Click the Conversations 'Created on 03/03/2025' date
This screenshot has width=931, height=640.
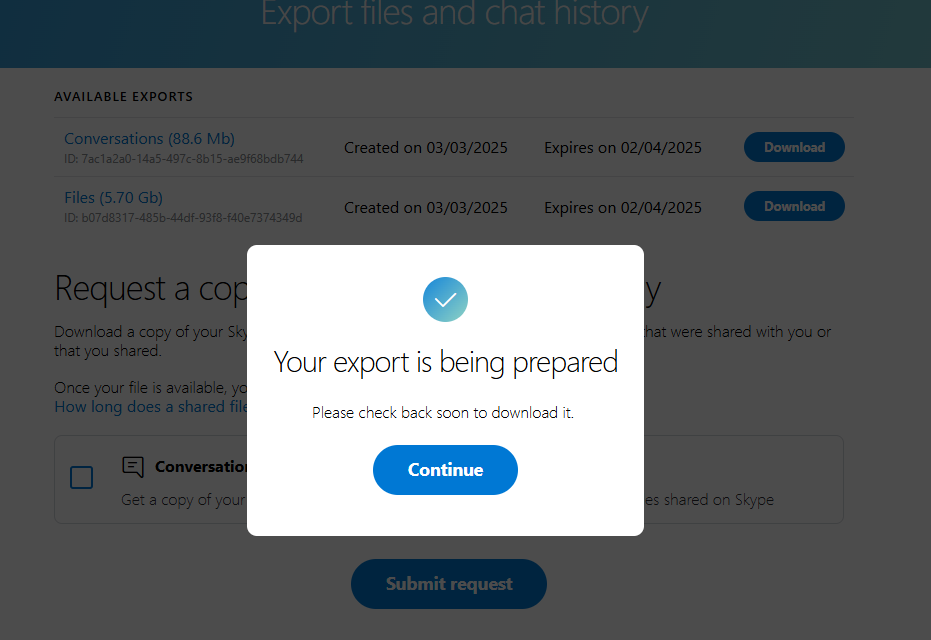pyautogui.click(x=426, y=148)
